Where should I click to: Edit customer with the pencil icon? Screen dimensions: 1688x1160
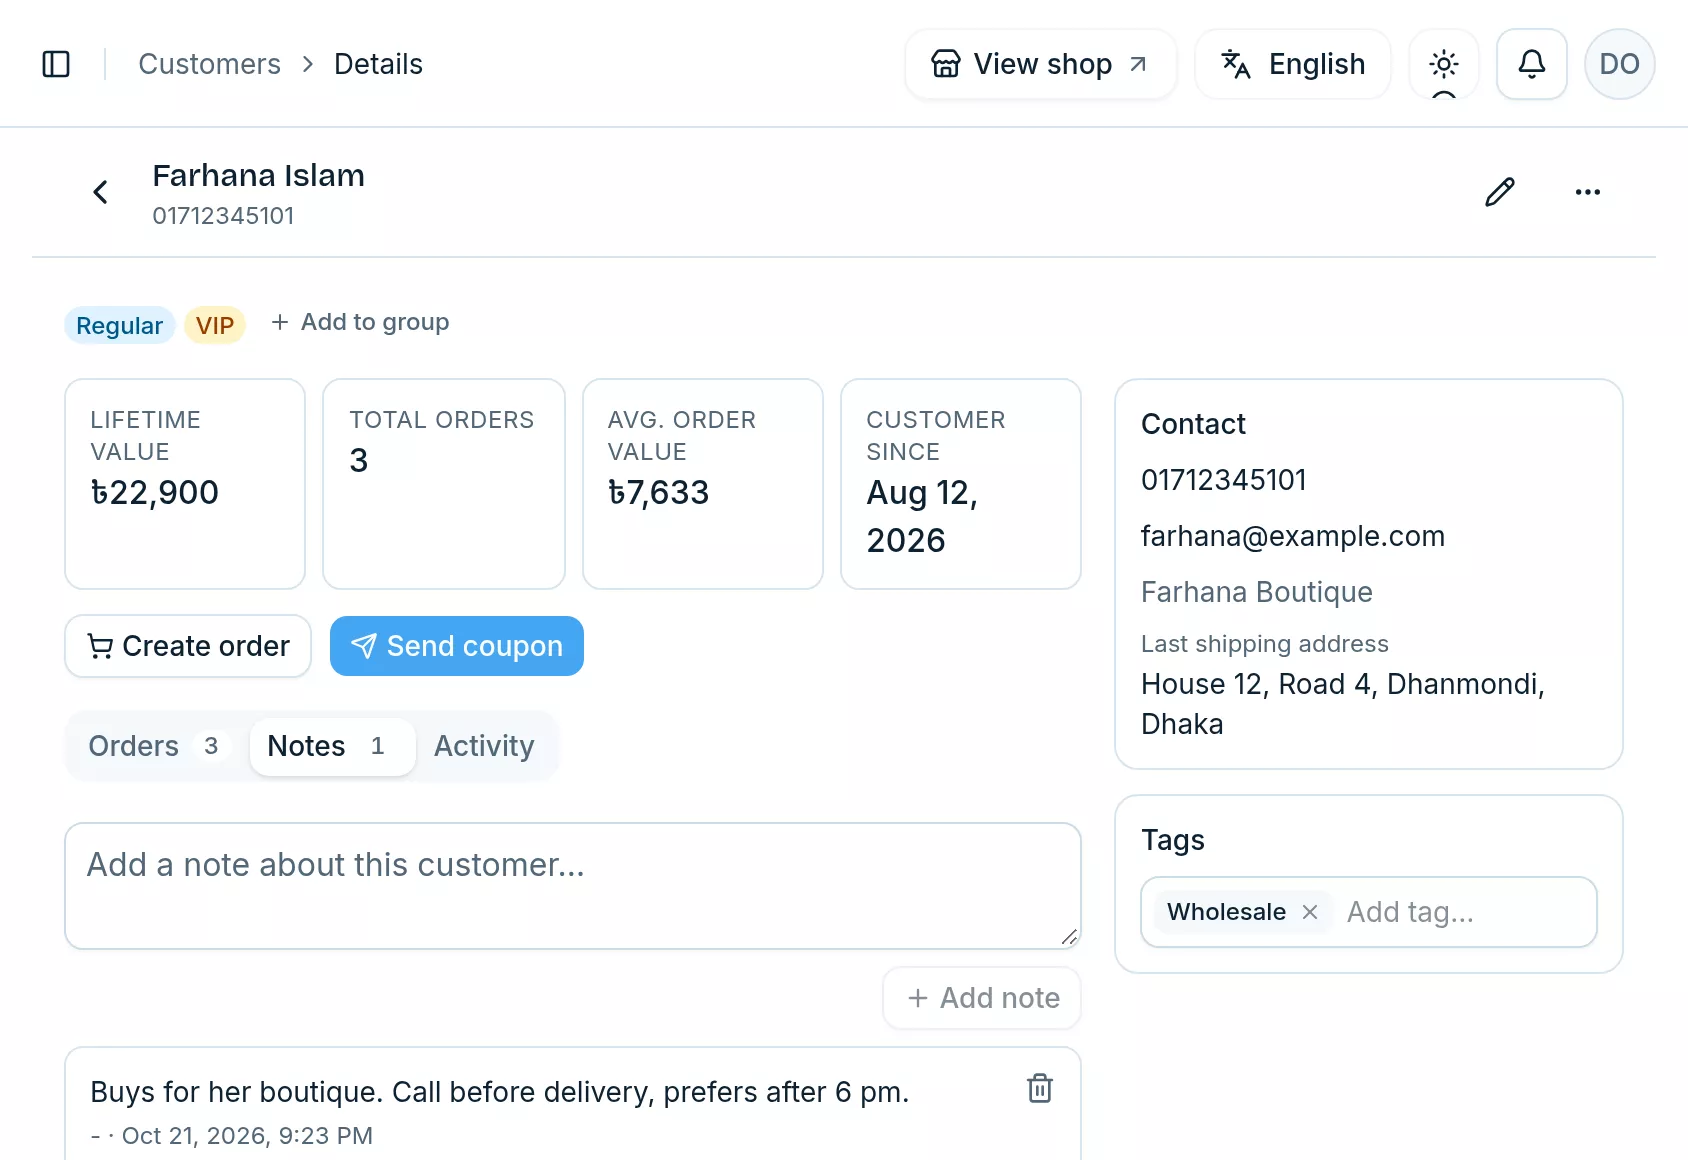tap(1500, 192)
